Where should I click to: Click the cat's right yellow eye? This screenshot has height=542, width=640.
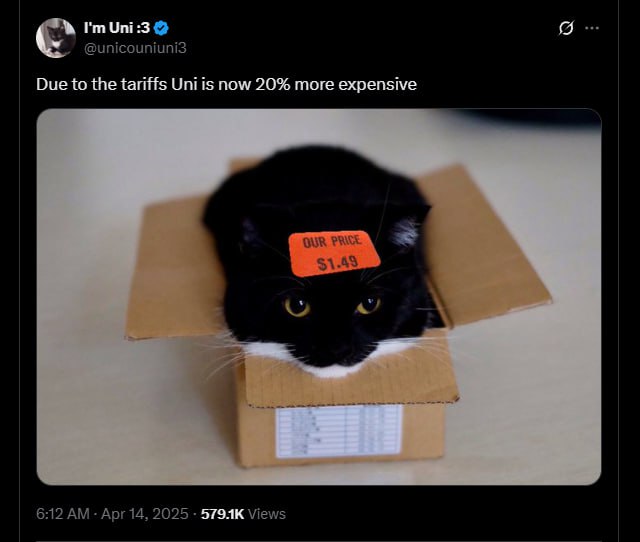pyautogui.click(x=369, y=304)
